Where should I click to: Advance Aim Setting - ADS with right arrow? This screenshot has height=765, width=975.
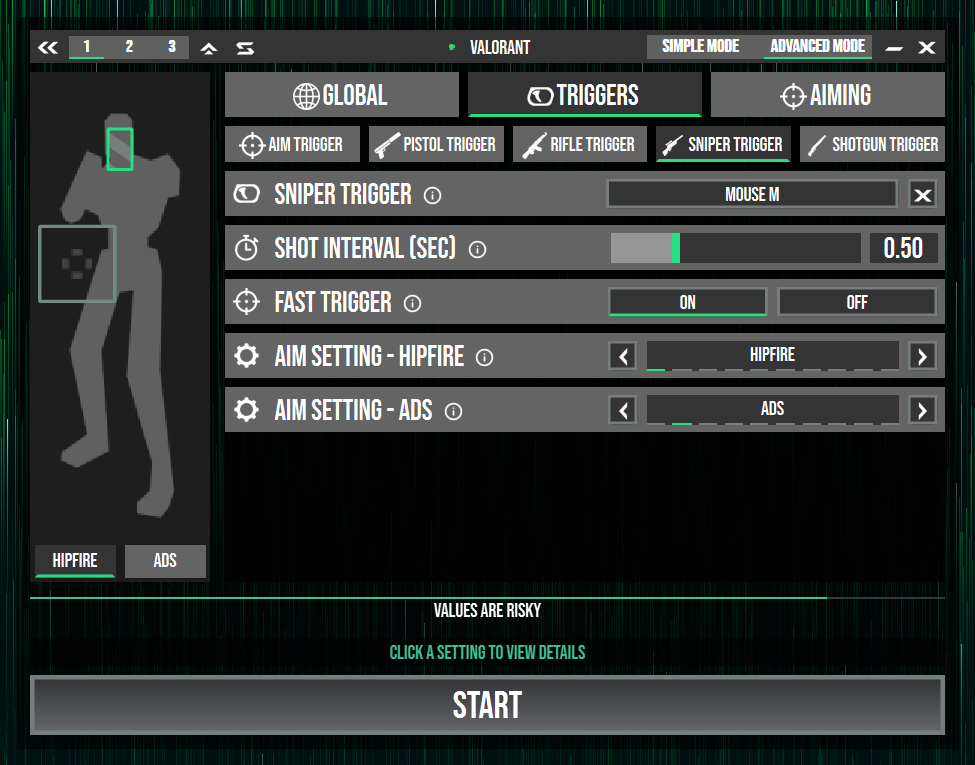coord(922,410)
